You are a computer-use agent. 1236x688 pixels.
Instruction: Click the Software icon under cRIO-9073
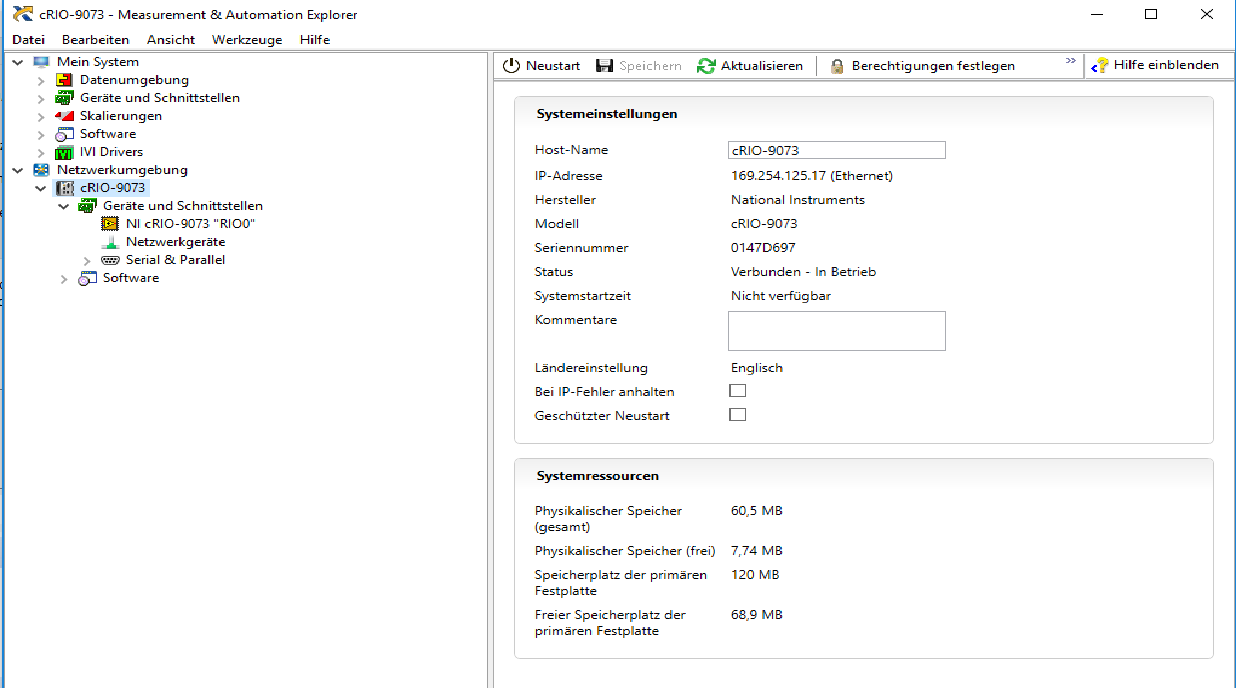87,278
